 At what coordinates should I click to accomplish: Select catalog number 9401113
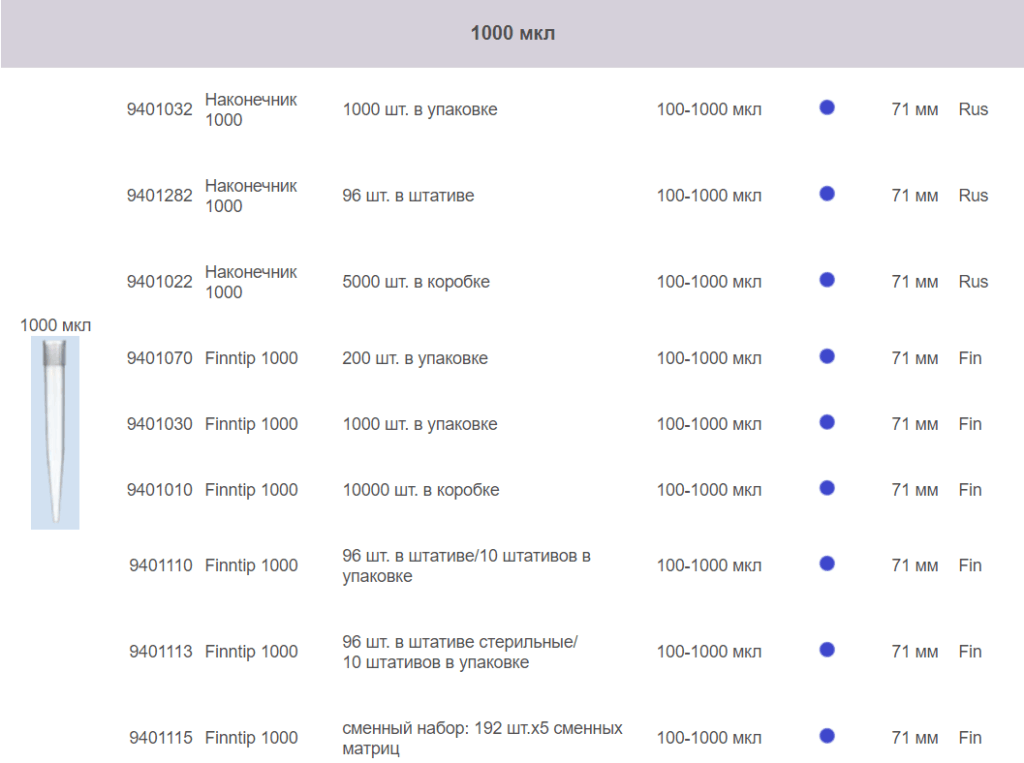[160, 652]
